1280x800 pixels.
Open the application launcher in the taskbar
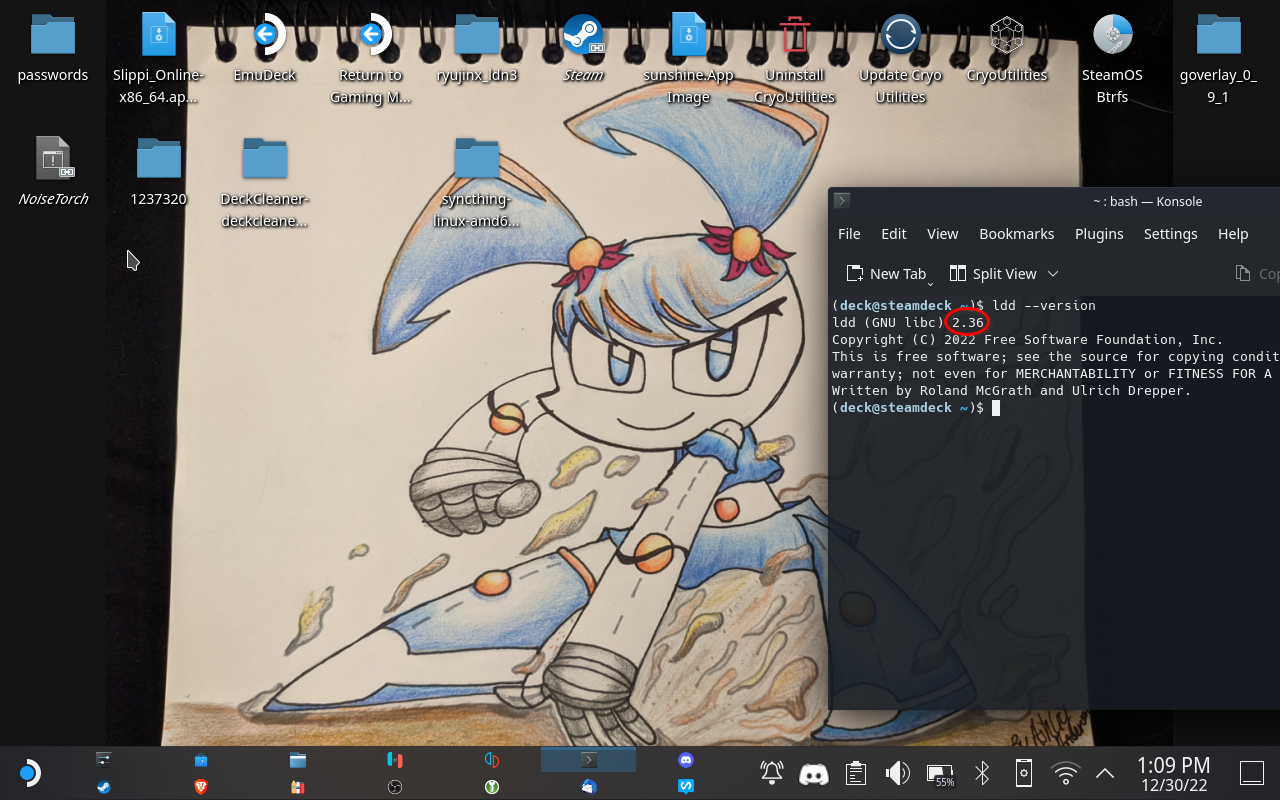pos(29,773)
